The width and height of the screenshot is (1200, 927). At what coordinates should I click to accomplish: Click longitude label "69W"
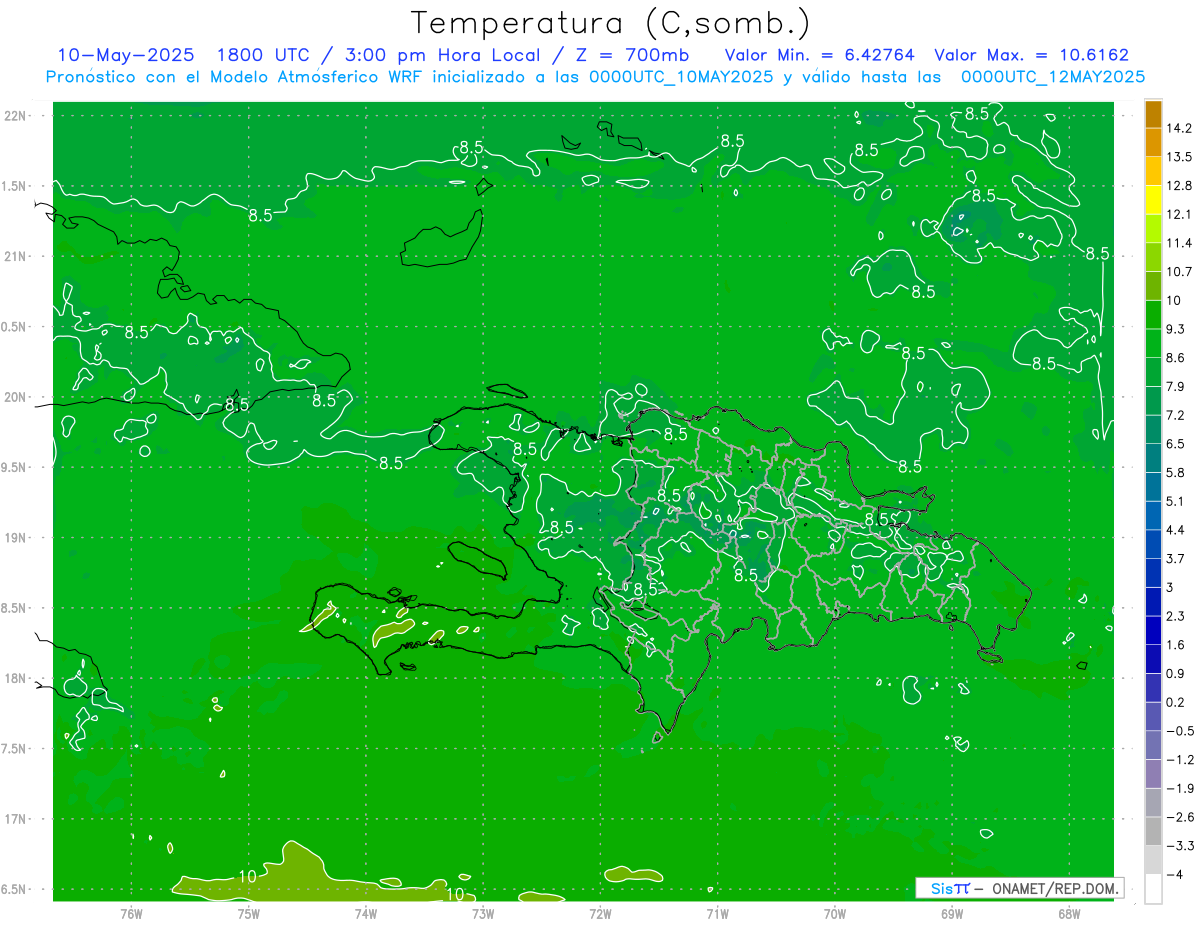pos(951,913)
